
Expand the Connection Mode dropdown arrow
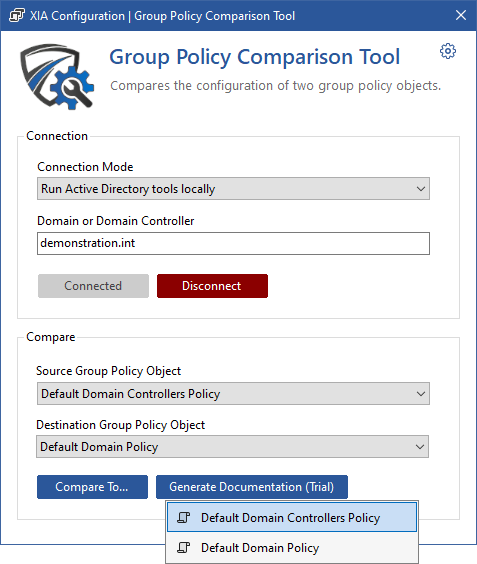point(421,189)
